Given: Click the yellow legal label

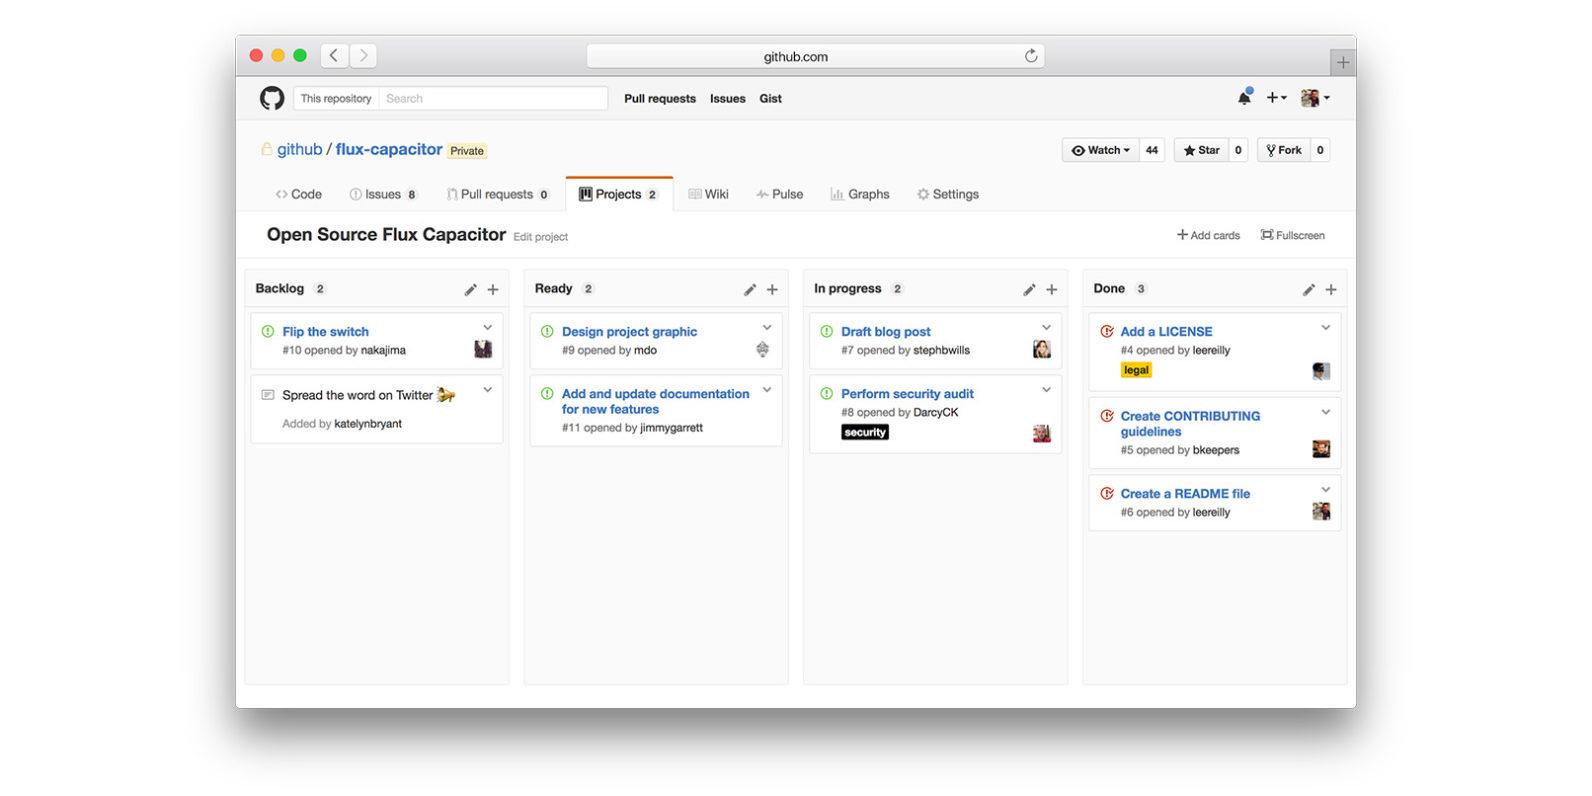Looking at the screenshot, I should (x=1136, y=370).
